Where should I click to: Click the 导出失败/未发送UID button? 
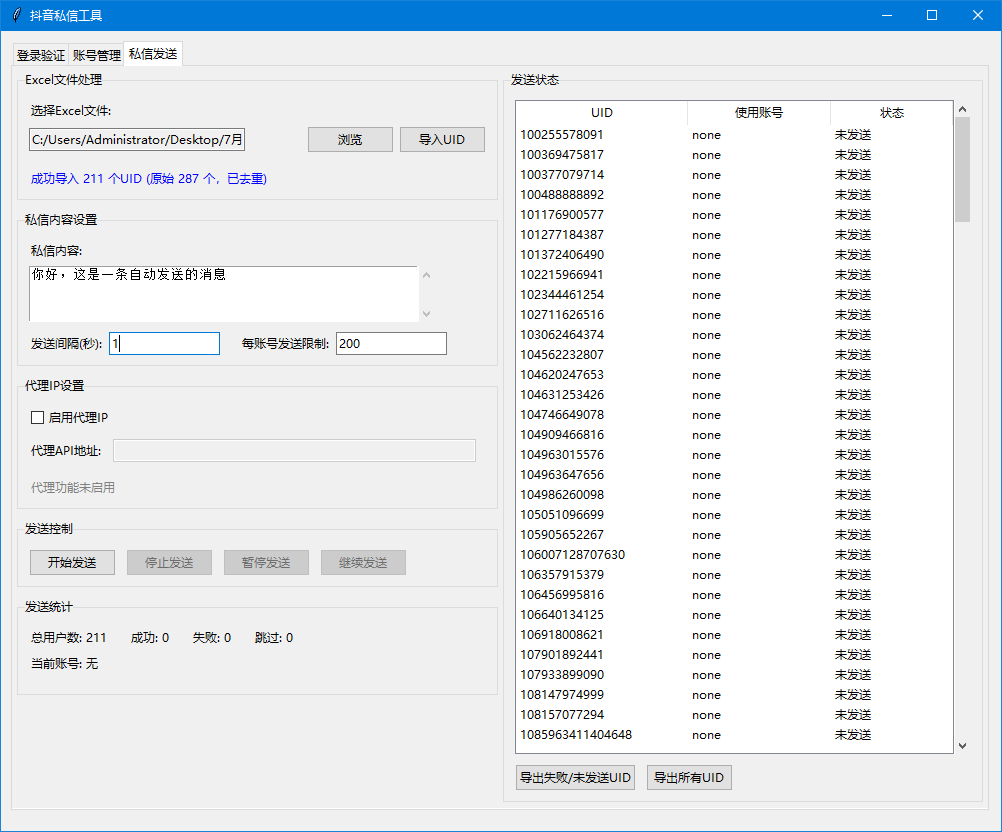(x=575, y=778)
